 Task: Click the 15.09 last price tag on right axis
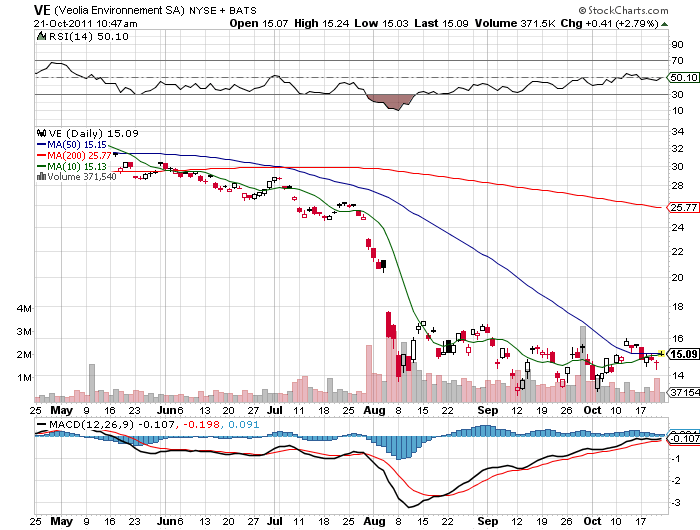(x=683, y=354)
